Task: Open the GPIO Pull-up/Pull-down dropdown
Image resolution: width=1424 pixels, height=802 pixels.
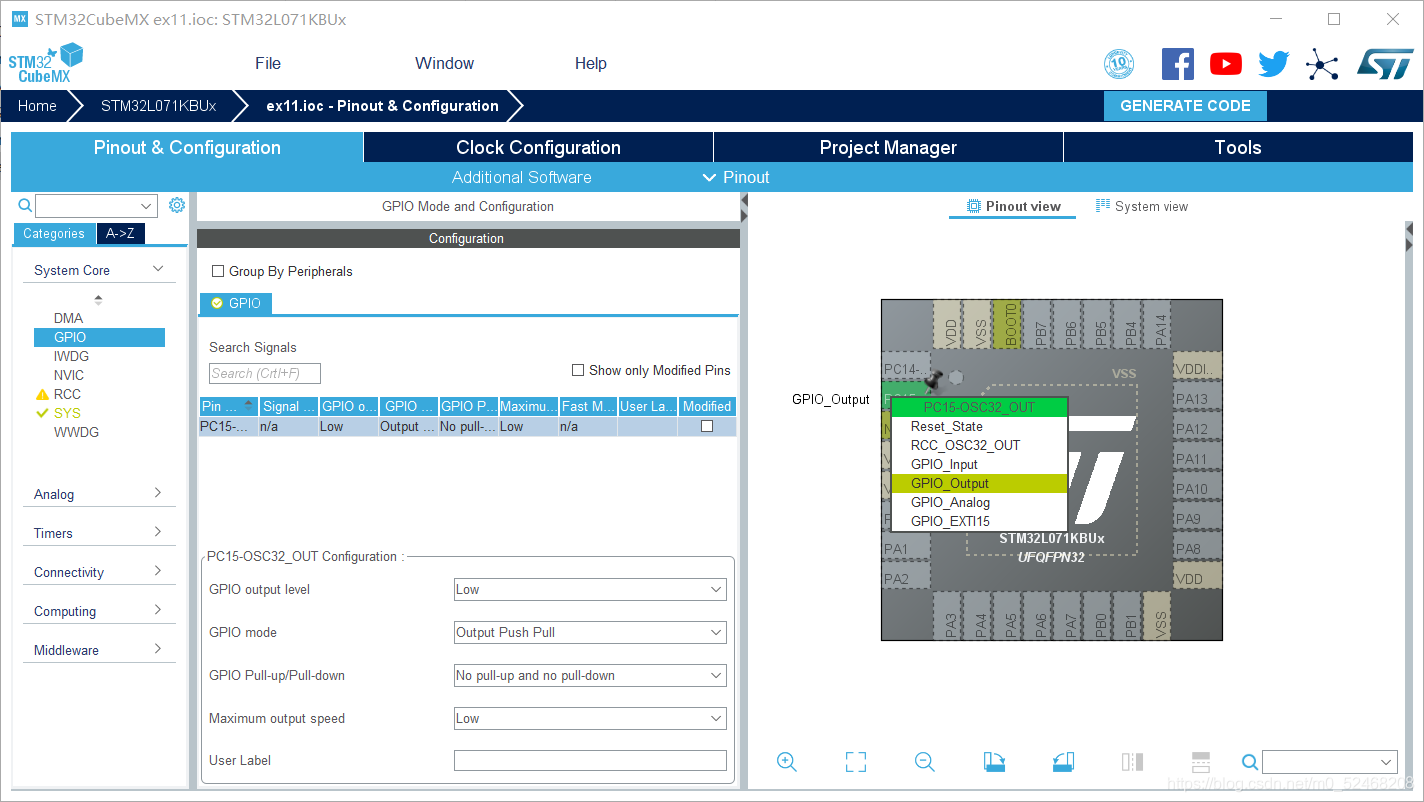Action: click(590, 675)
